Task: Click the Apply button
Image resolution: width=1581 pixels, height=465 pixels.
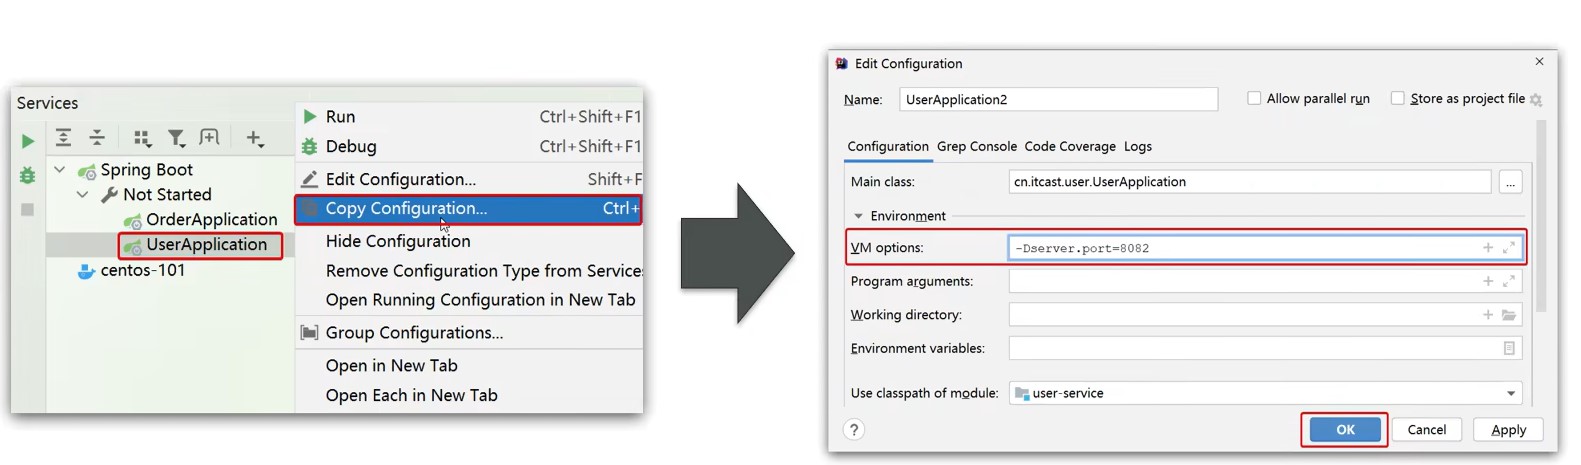Action: (1508, 430)
